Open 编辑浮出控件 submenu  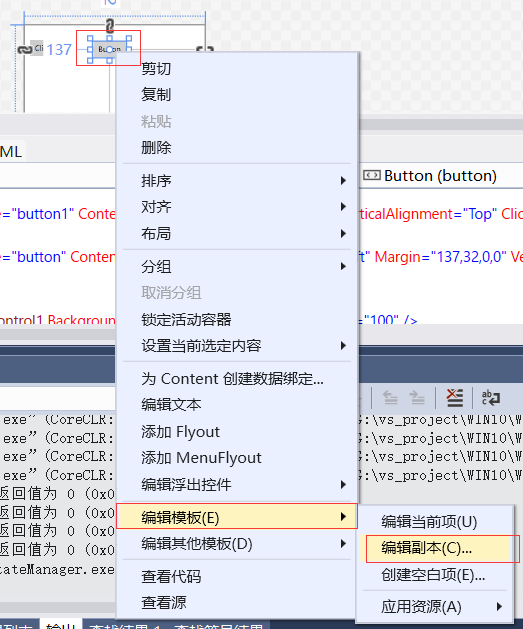237,485
